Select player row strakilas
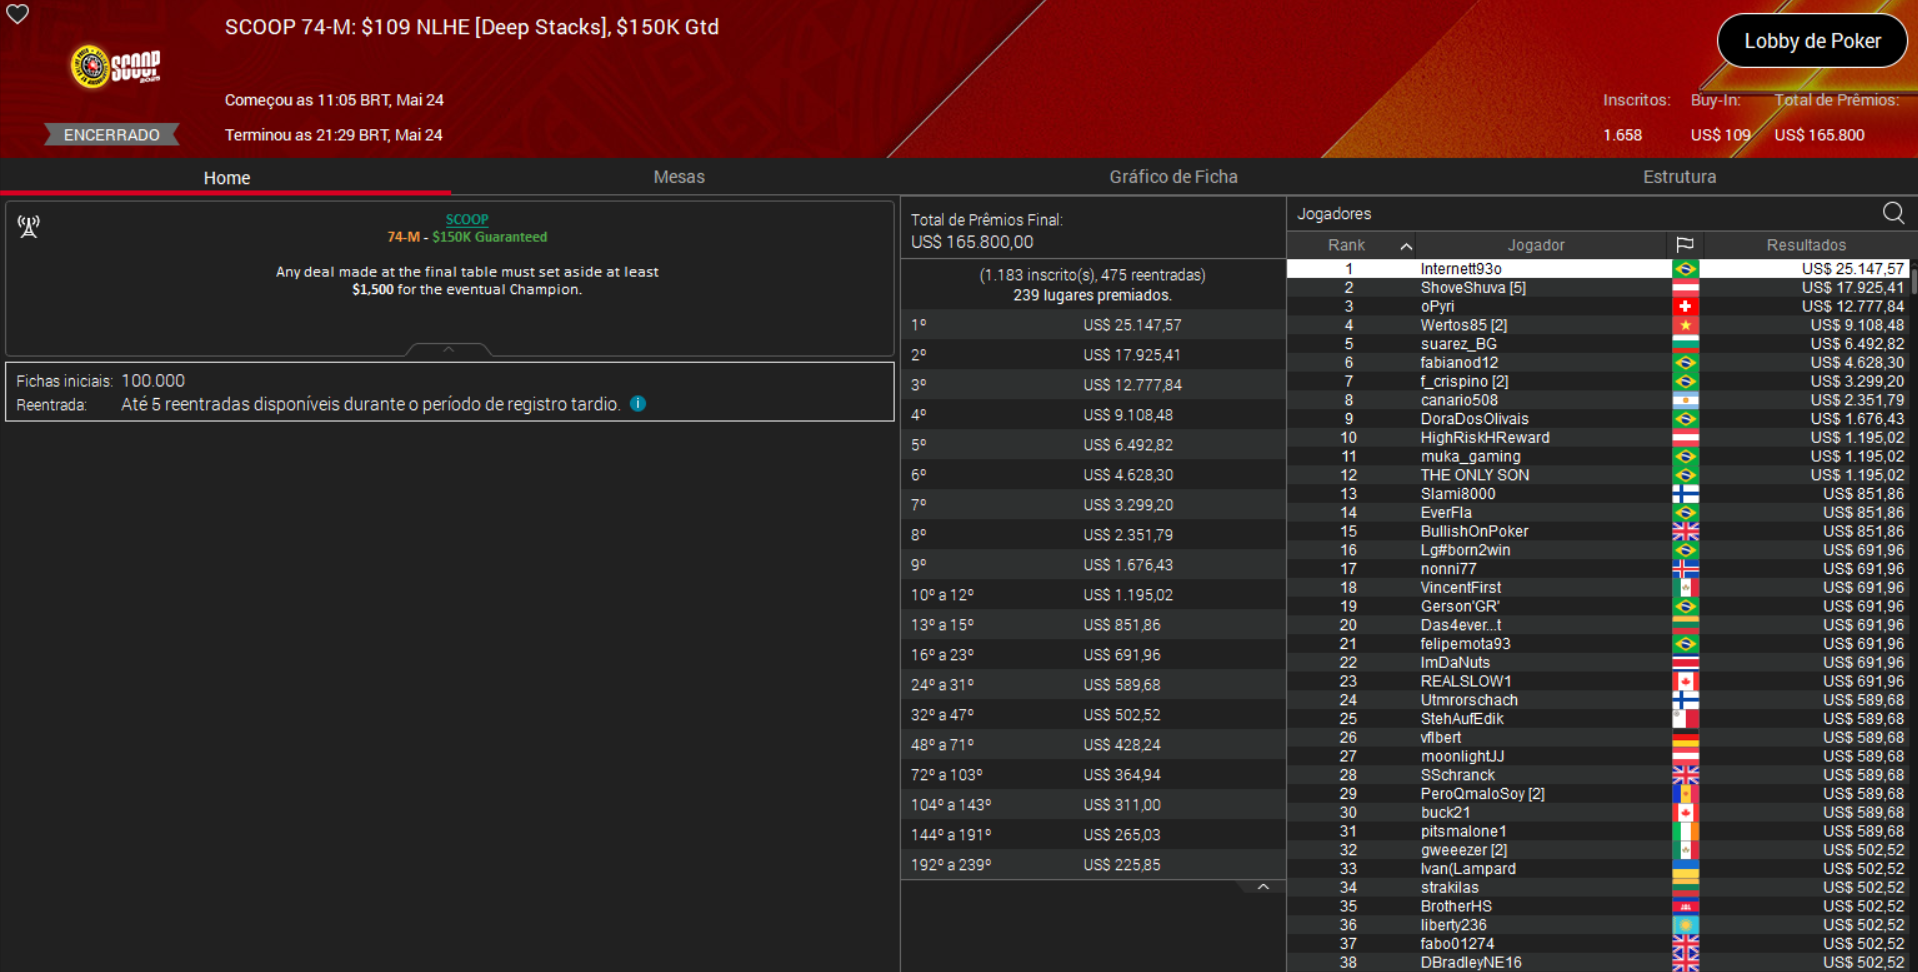 coord(1597,888)
